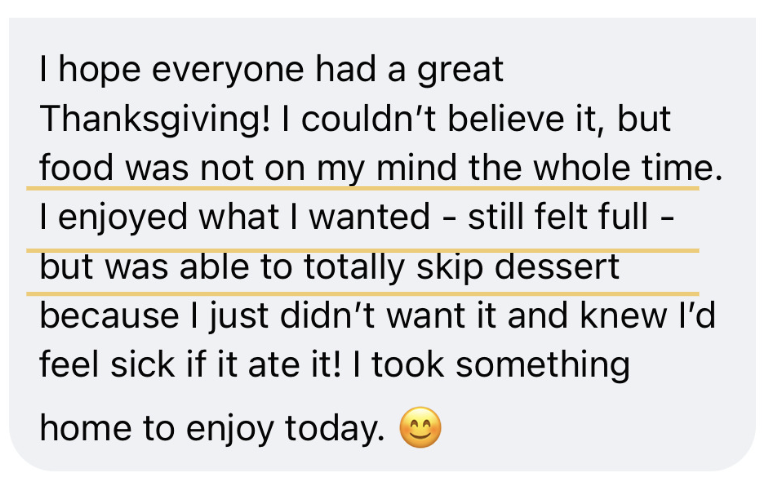Click the phrase "still felt full"
The height and width of the screenshot is (478, 774).
click(558, 217)
